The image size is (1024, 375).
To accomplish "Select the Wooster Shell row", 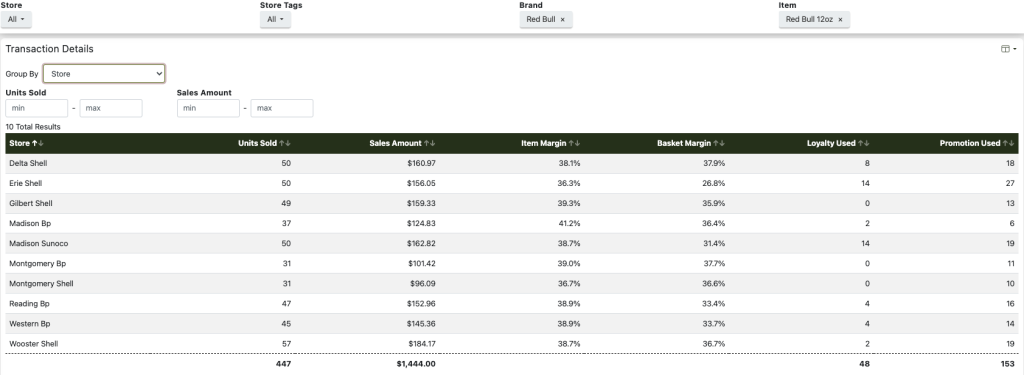I will pos(511,344).
